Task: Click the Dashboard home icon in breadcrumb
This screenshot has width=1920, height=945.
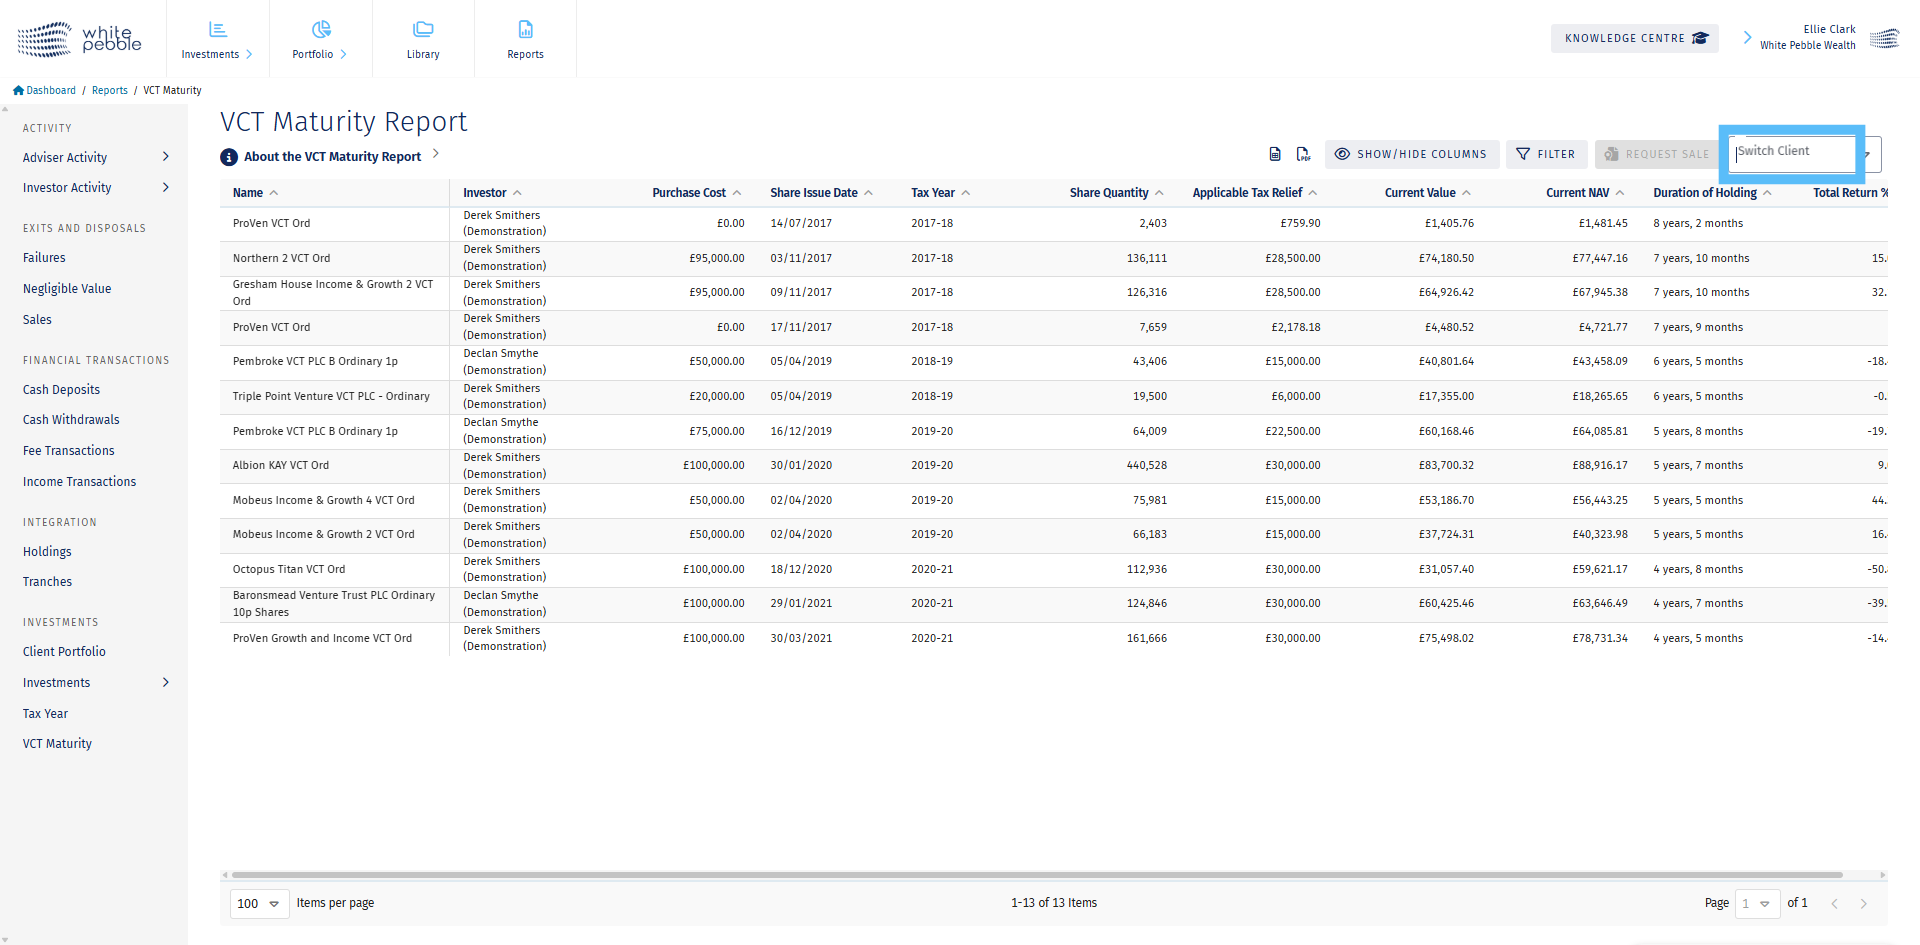Action: pos(18,90)
